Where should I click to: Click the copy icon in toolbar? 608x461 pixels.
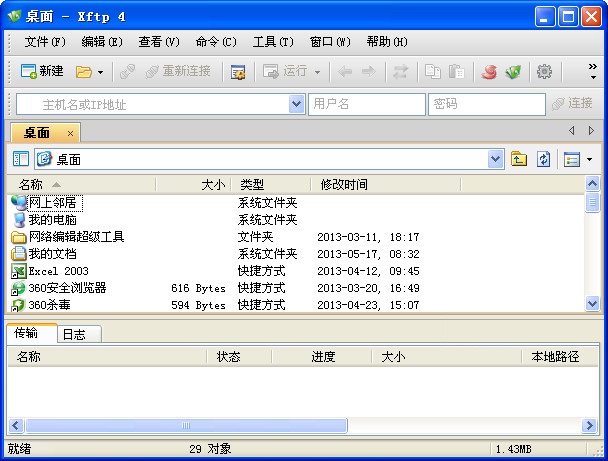433,72
